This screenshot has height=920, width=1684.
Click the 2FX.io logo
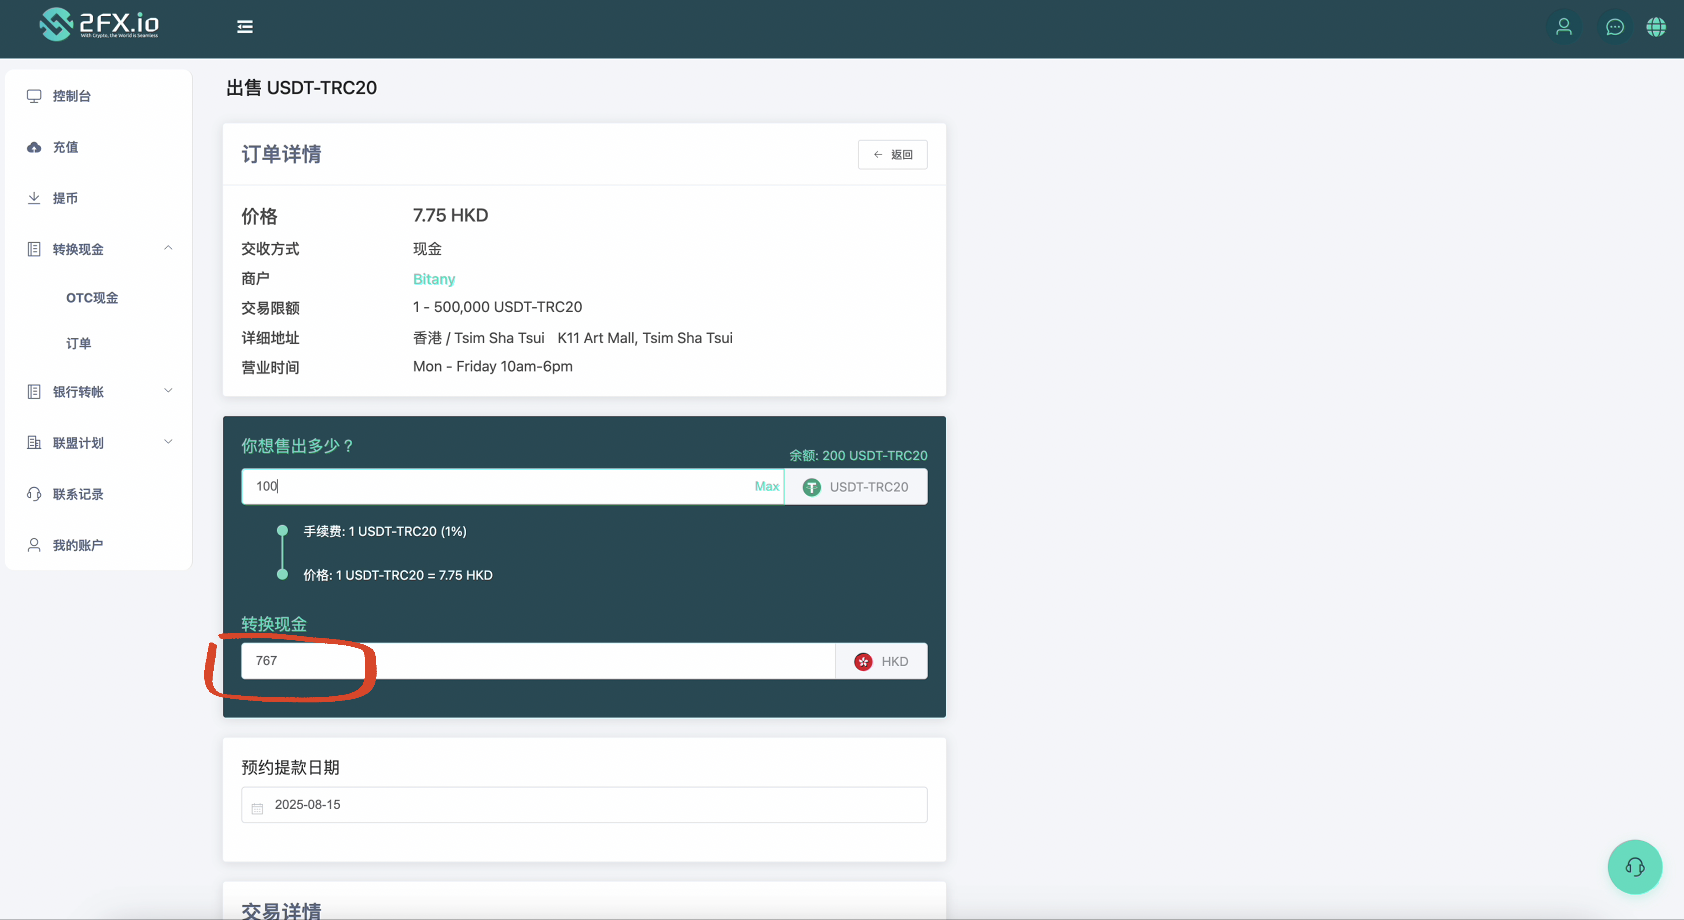click(x=99, y=24)
